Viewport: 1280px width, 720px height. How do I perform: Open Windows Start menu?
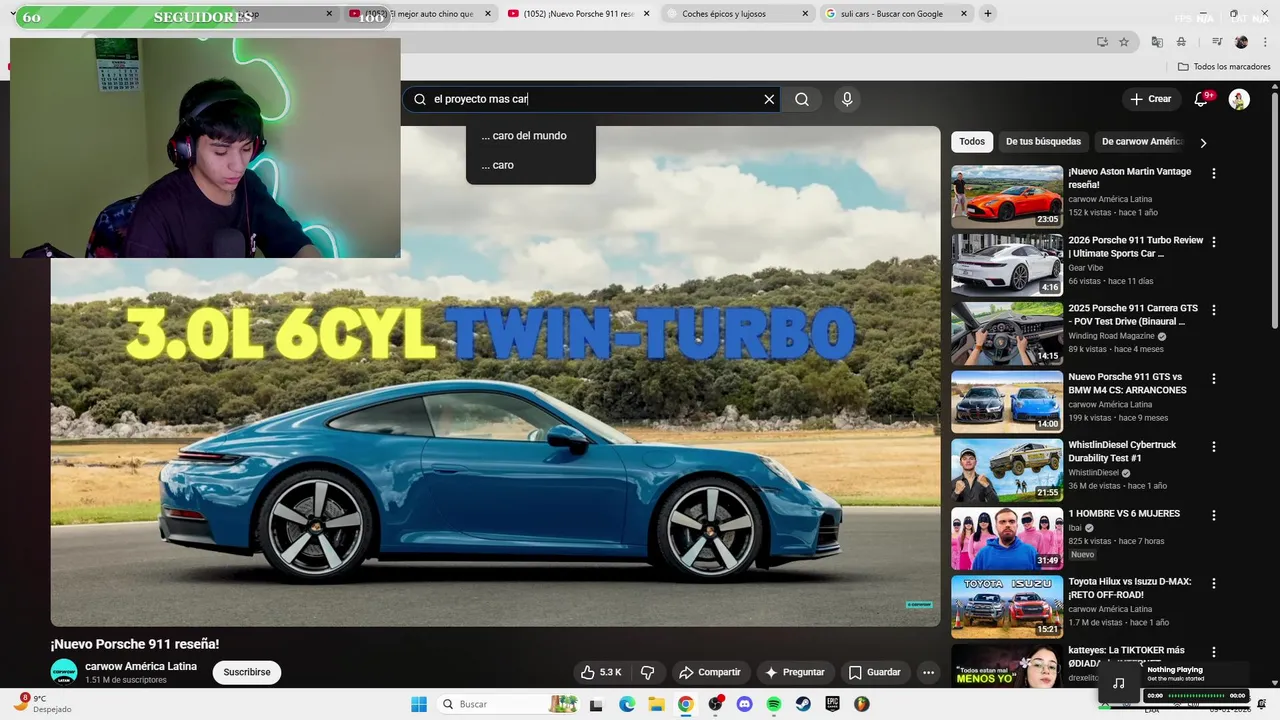point(419,704)
